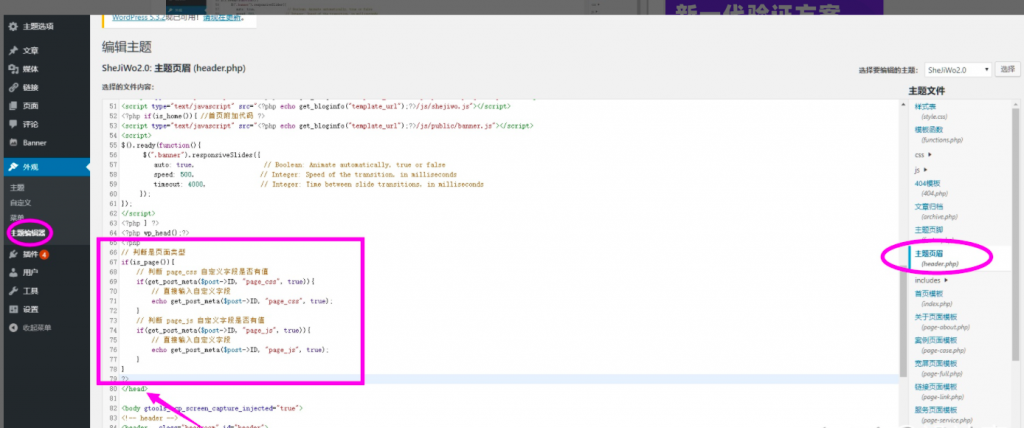Click the body tag on line 82

tap(212, 408)
